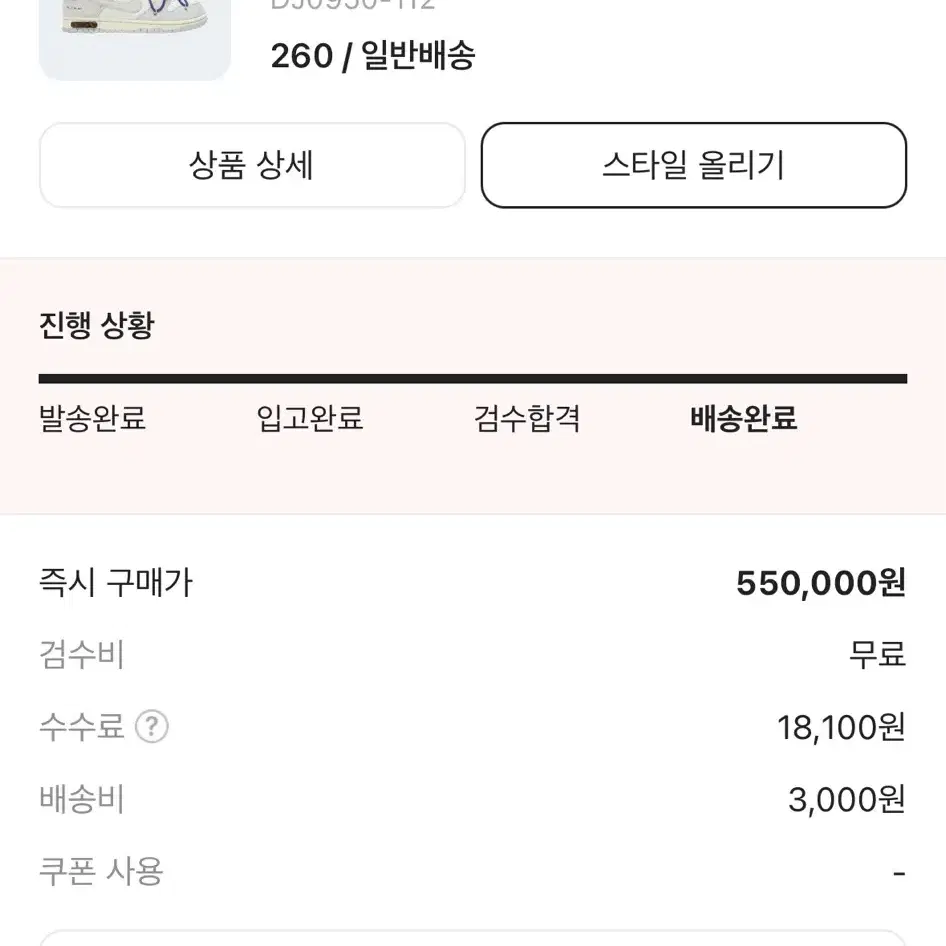Click the 쿠폰 사용 row label
946x946 pixels.
[101, 872]
